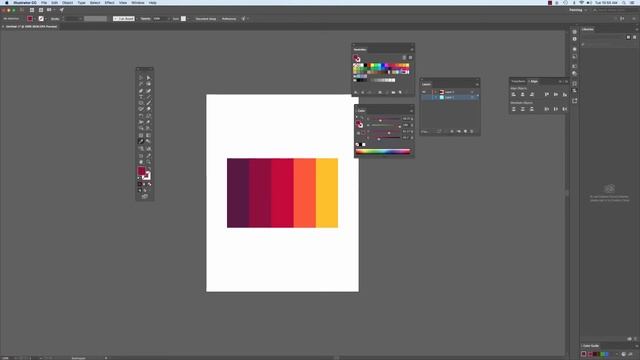Screen dimensions: 640x360
Task: Expand the top layer disclosure triangle
Action: [x=436, y=92]
